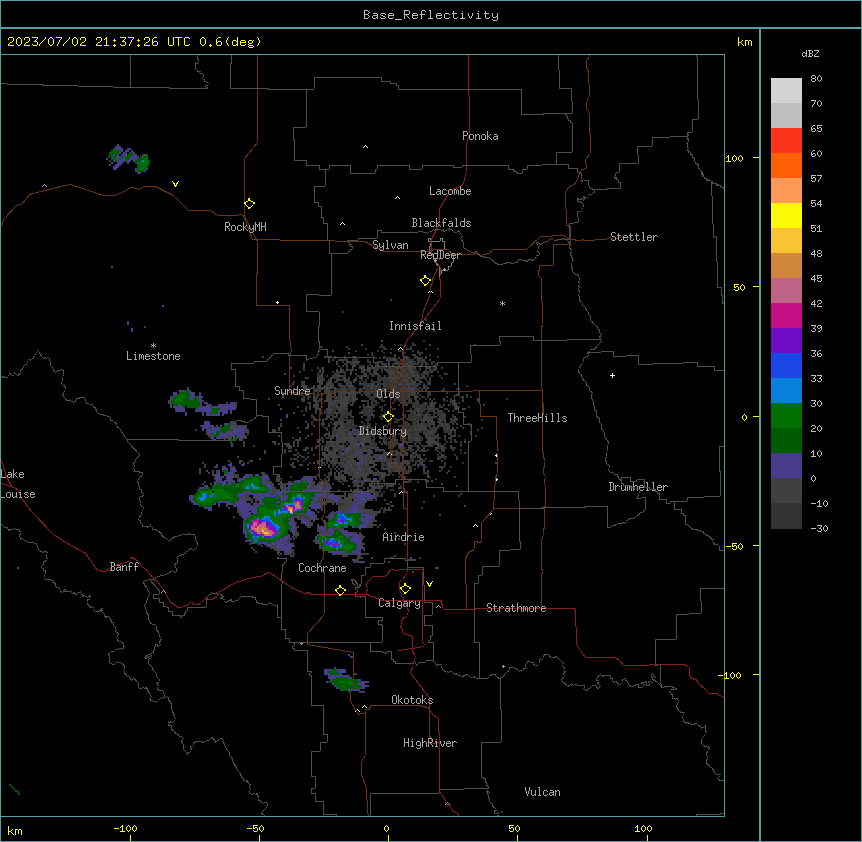Click the Sundre label
The height and width of the screenshot is (842, 862).
(x=292, y=391)
